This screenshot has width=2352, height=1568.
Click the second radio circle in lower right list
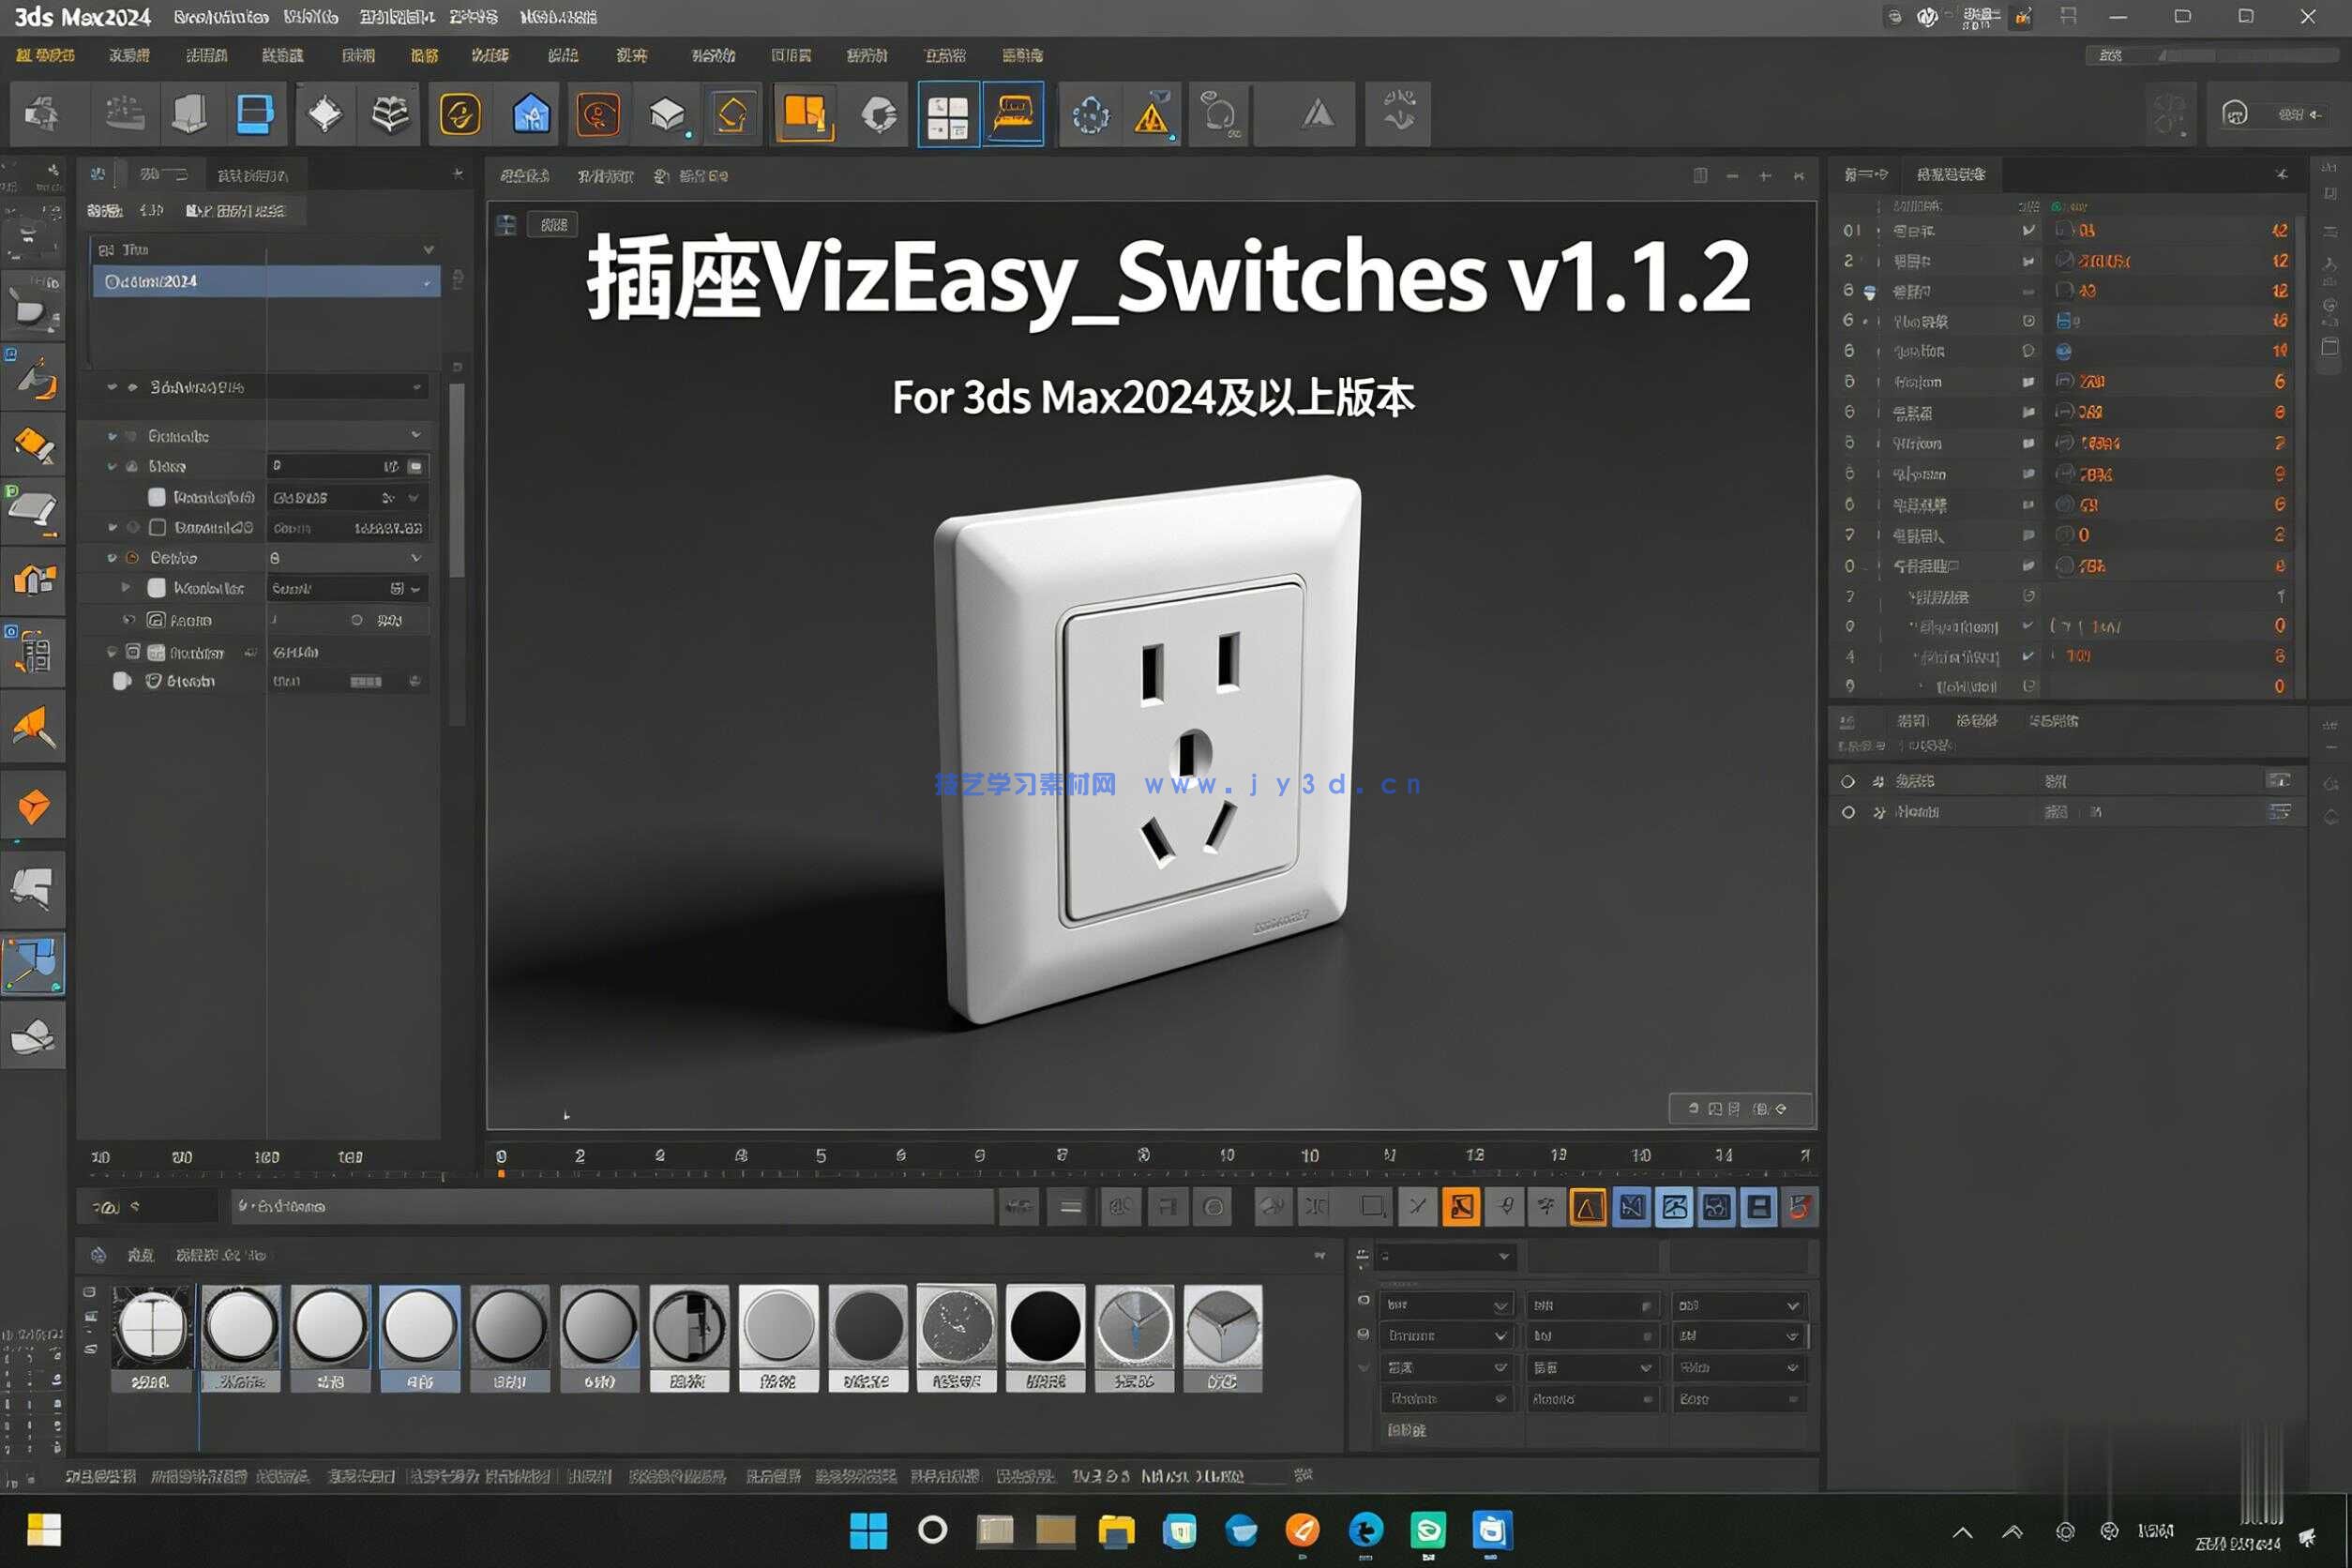pyautogui.click(x=1848, y=812)
